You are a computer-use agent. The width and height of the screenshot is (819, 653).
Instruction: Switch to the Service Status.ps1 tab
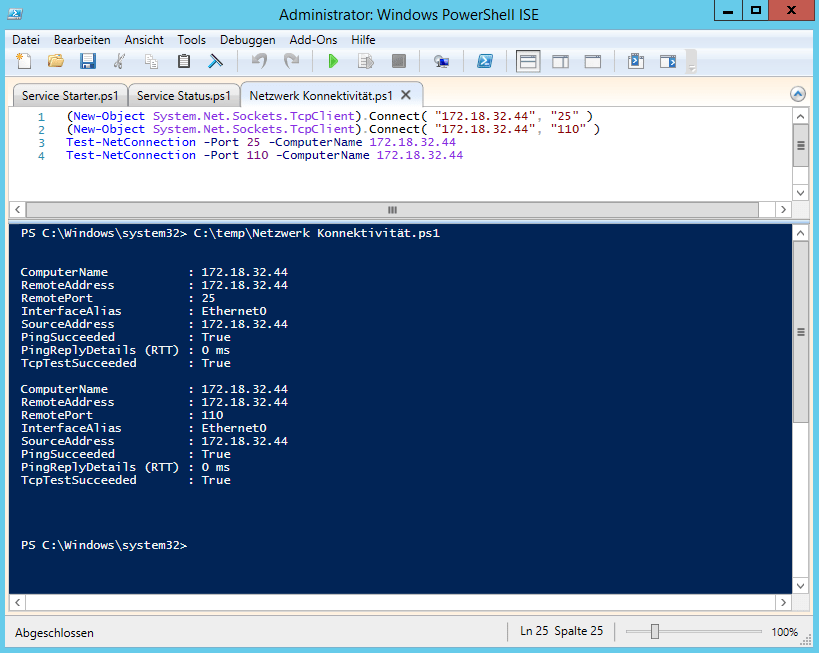184,96
